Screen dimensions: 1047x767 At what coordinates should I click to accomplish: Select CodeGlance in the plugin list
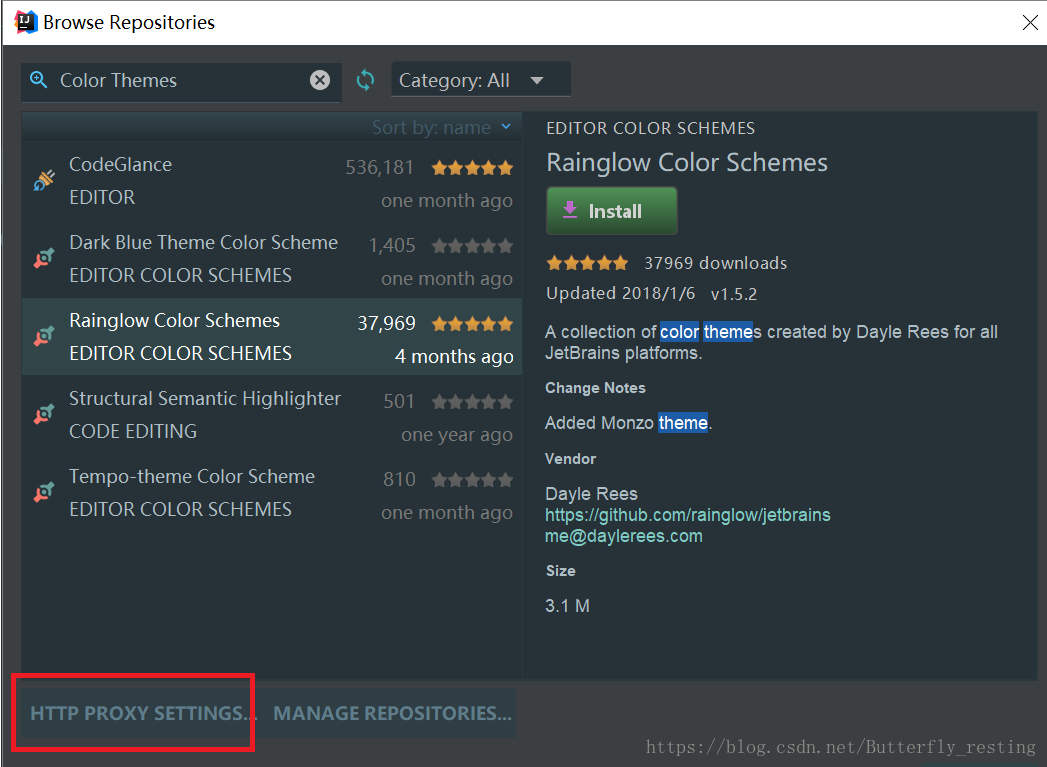(x=272, y=181)
